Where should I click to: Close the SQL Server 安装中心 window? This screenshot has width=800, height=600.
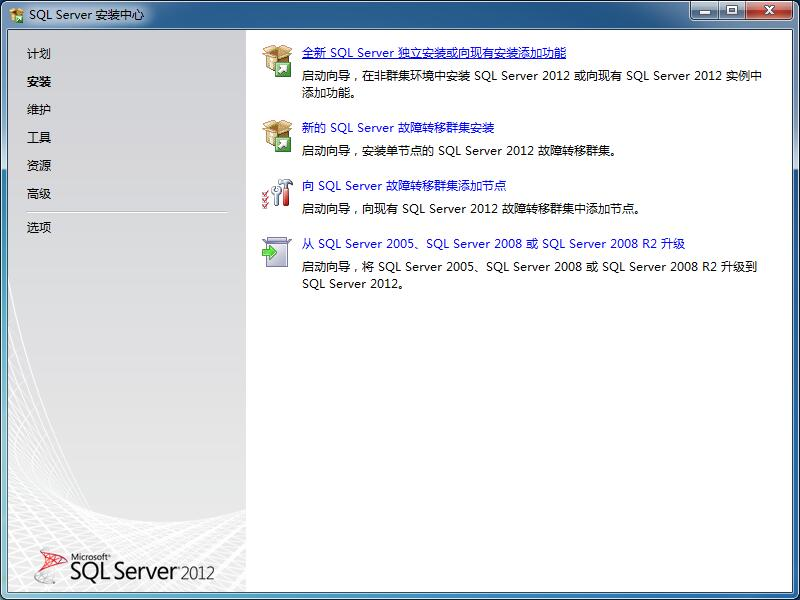(x=769, y=11)
